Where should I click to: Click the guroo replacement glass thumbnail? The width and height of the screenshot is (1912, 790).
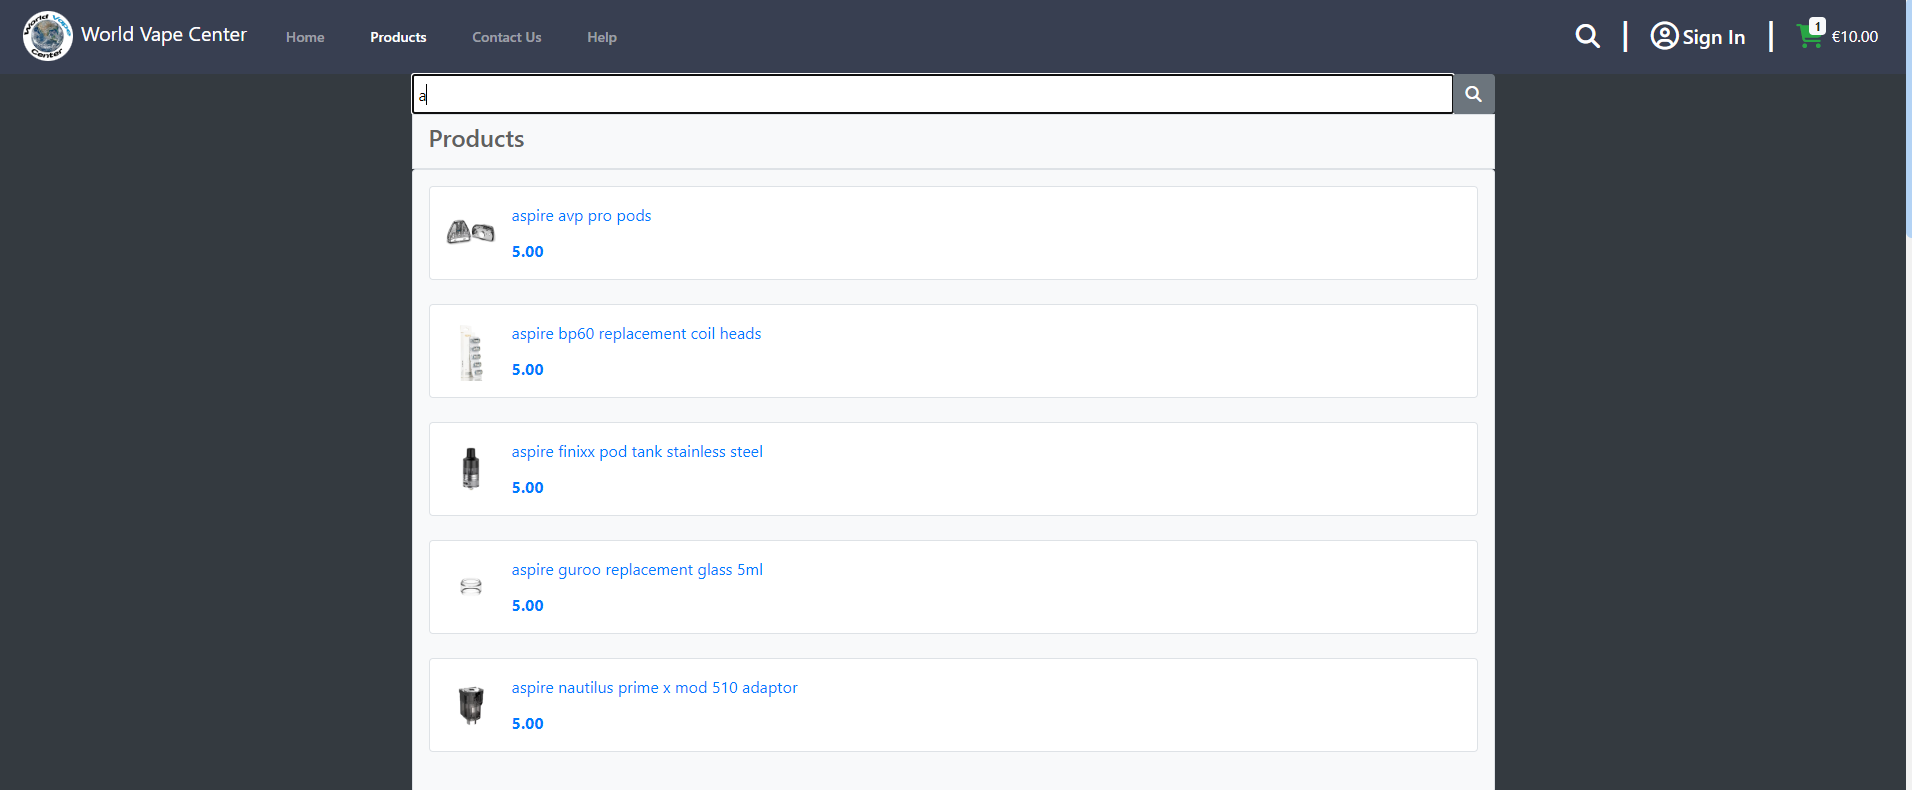[x=471, y=587]
